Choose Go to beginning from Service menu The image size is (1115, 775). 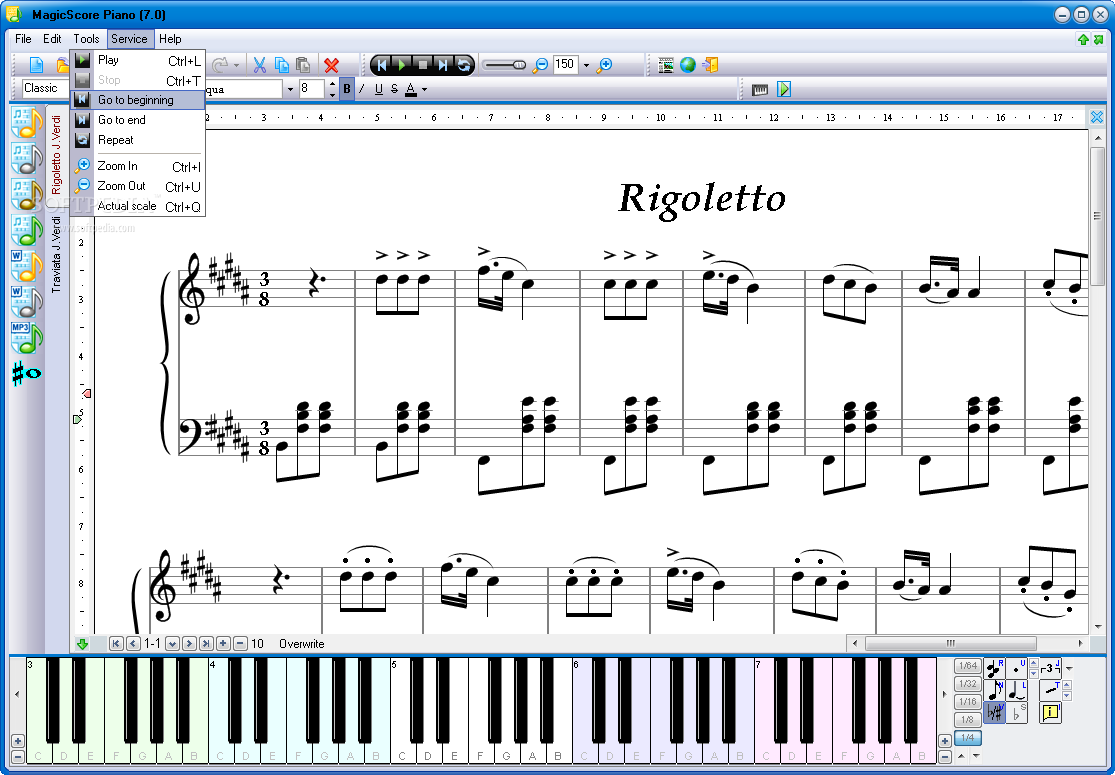(138, 100)
